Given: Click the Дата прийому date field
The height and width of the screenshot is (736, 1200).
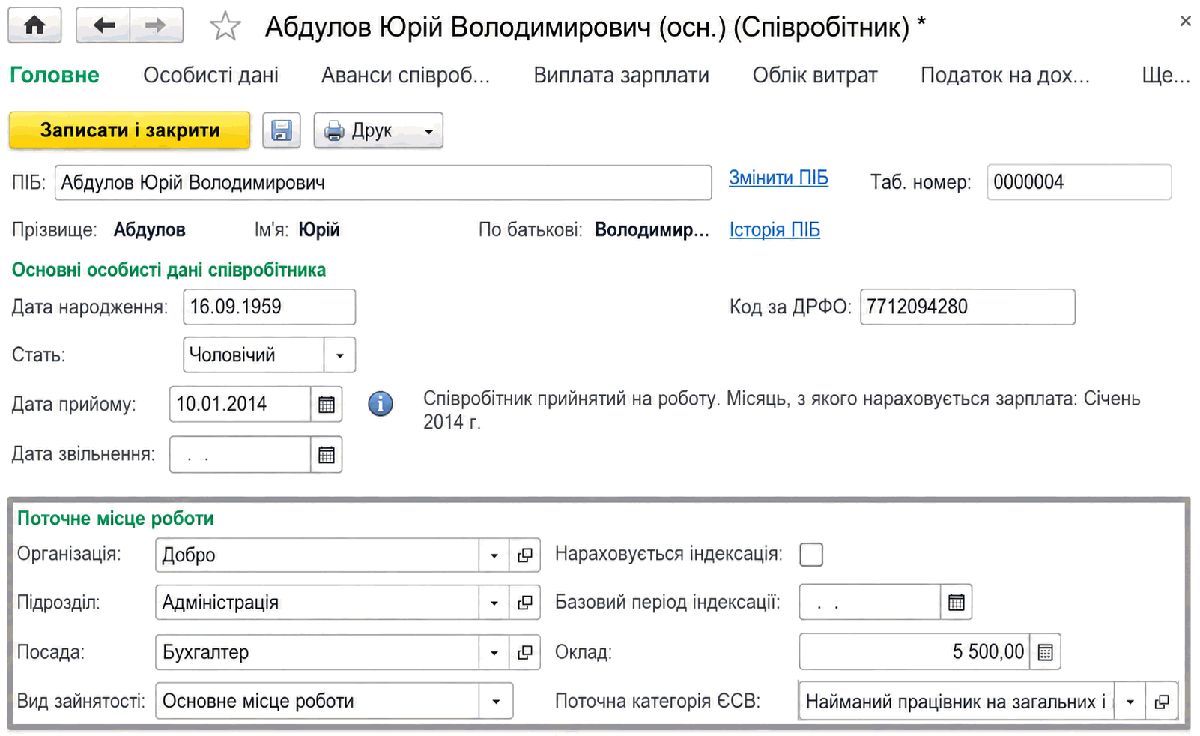Looking at the screenshot, I should click(241, 405).
